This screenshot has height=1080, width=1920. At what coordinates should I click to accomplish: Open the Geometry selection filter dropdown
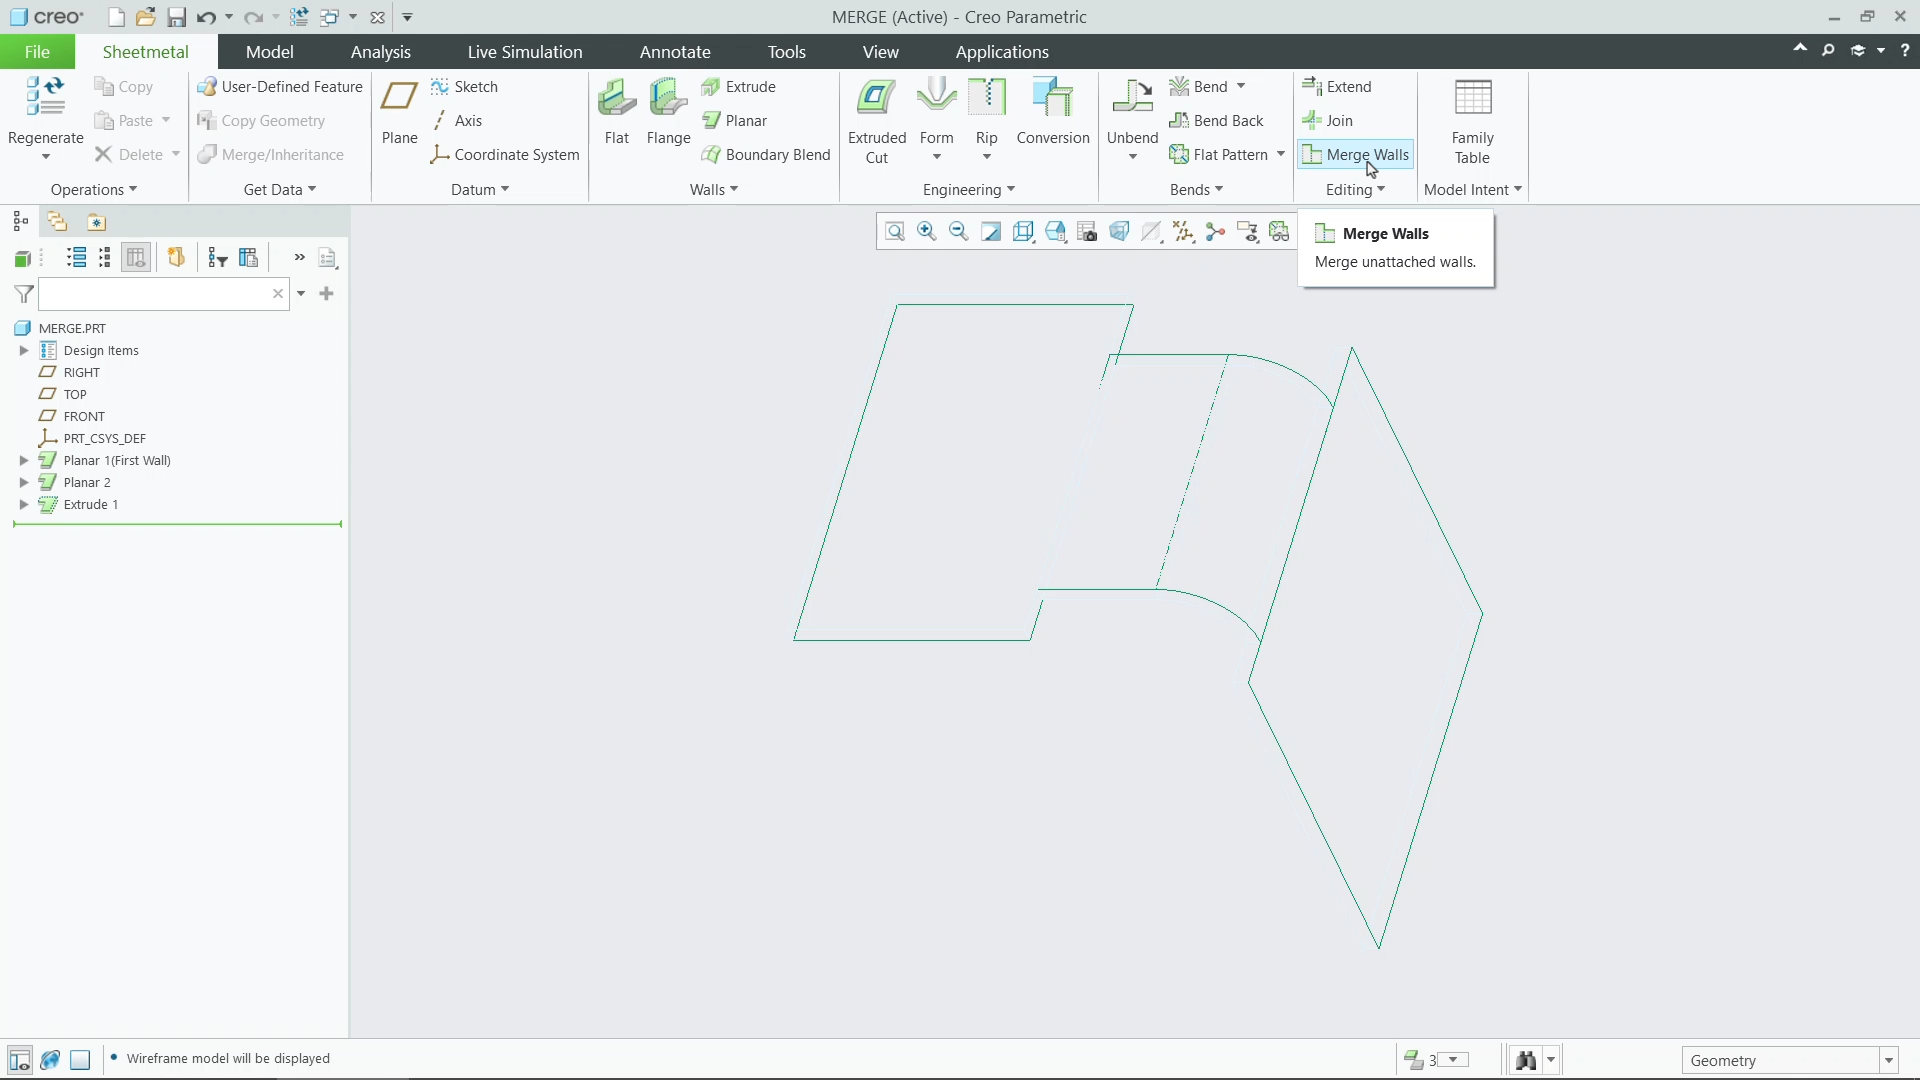pos(1889,1061)
